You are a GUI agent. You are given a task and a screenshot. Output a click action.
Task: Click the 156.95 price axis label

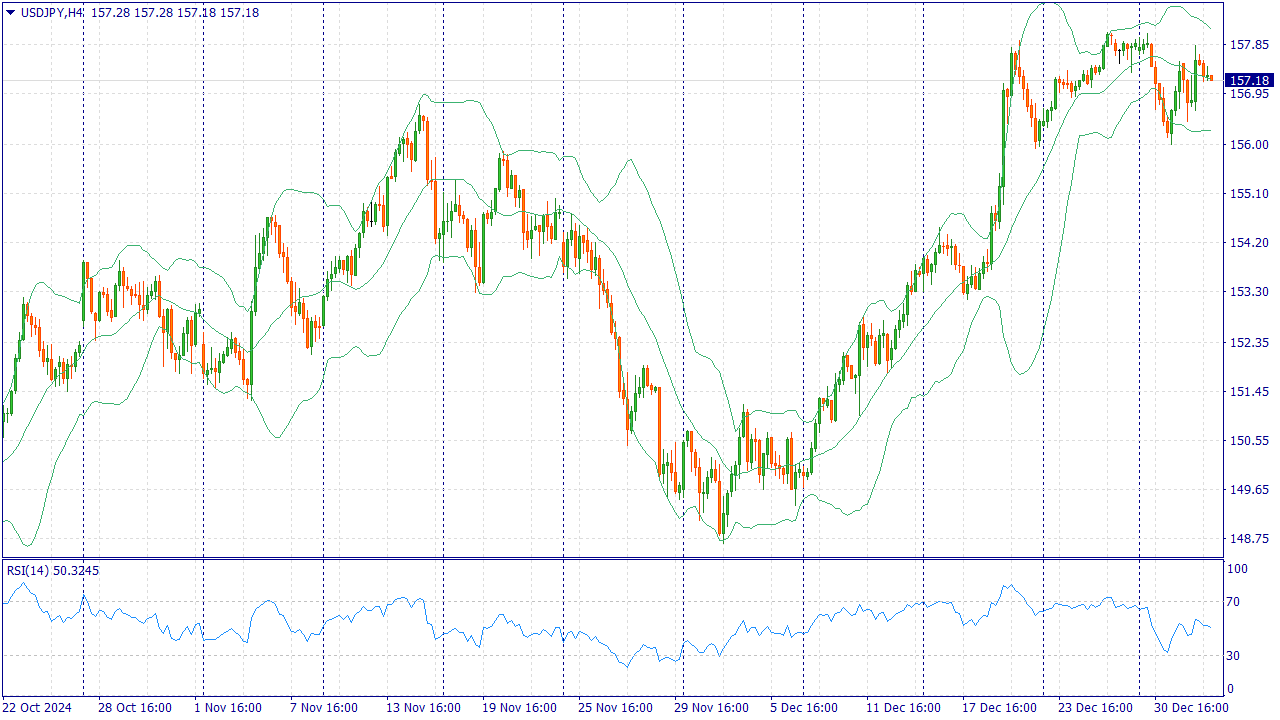click(x=1249, y=94)
